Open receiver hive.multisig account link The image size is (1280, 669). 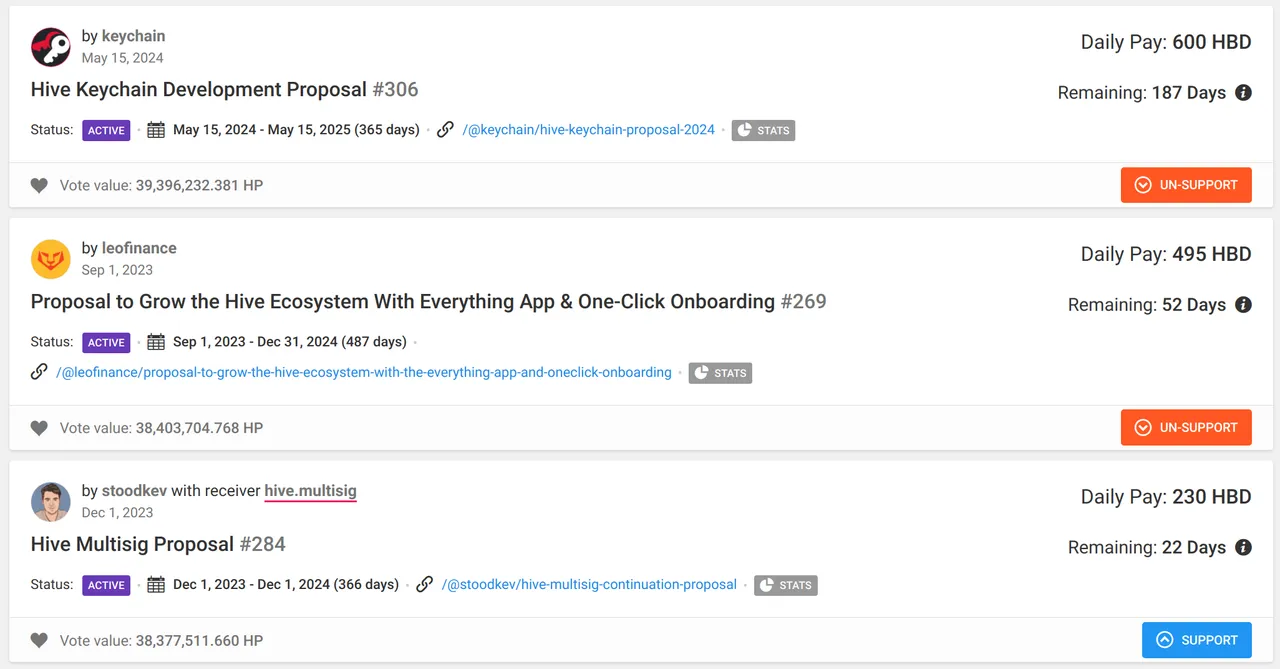coord(310,491)
